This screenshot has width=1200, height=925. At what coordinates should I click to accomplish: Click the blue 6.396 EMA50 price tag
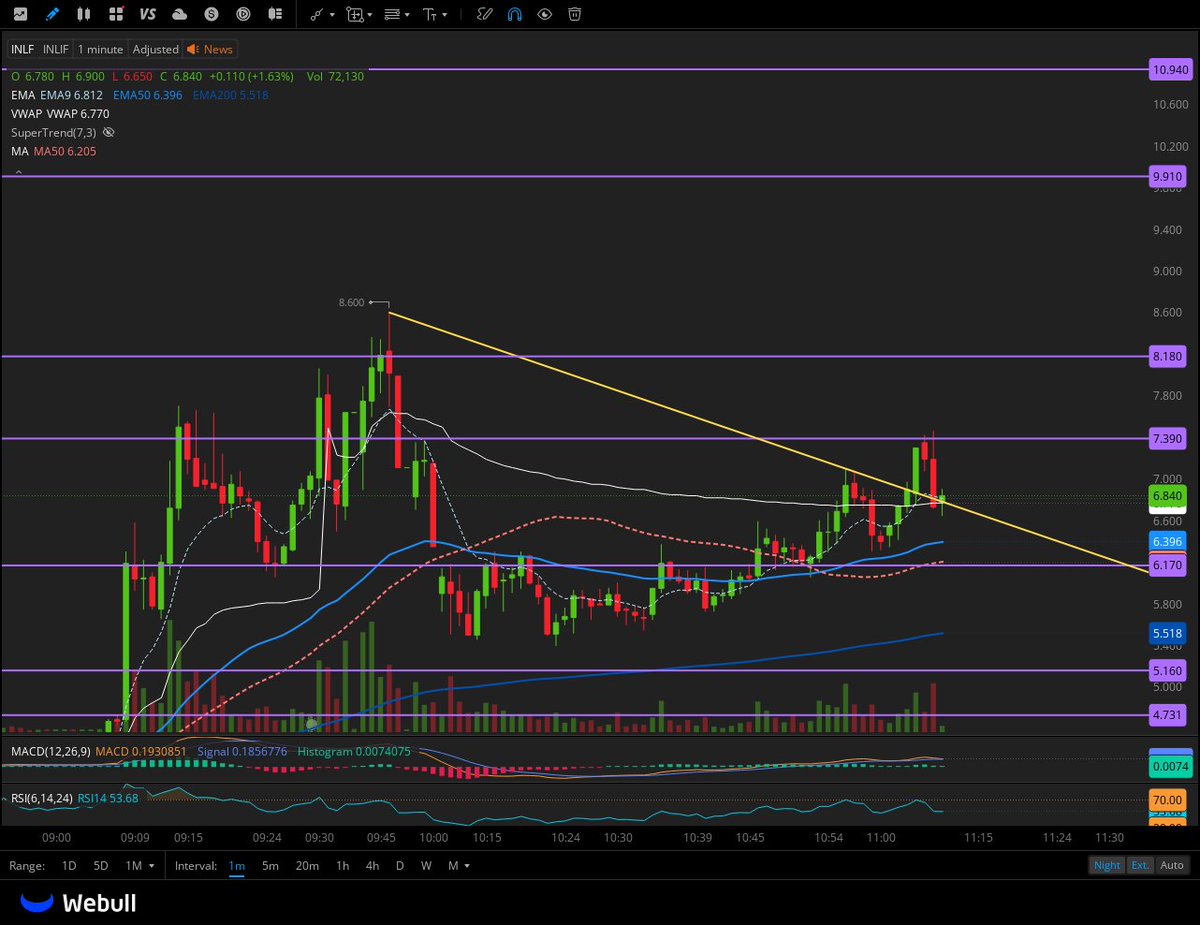click(1168, 542)
